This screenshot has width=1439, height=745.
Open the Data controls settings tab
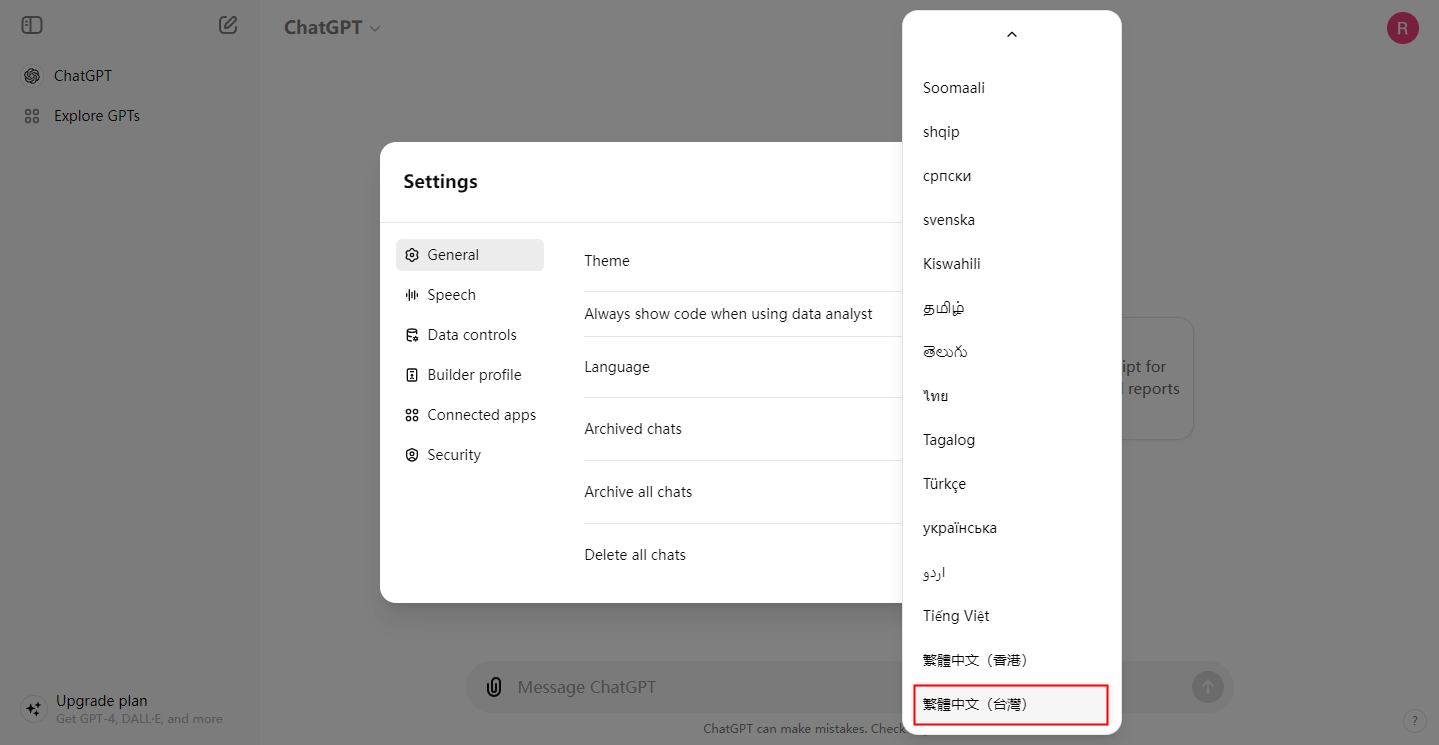(470, 335)
